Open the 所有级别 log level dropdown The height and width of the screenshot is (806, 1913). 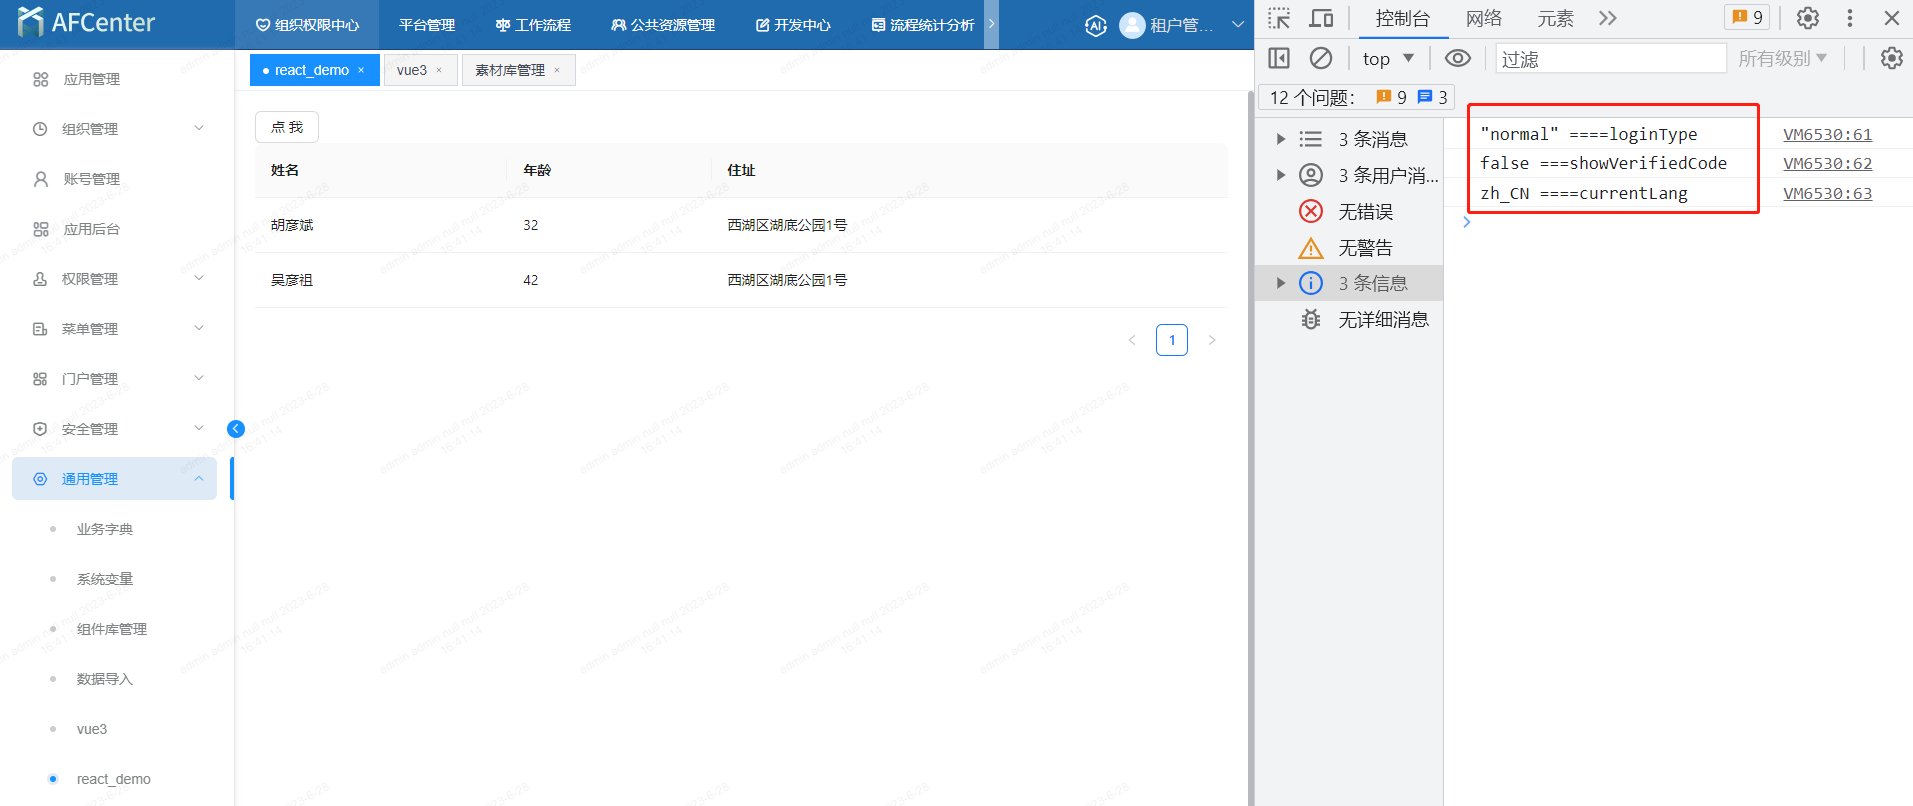click(x=1782, y=59)
